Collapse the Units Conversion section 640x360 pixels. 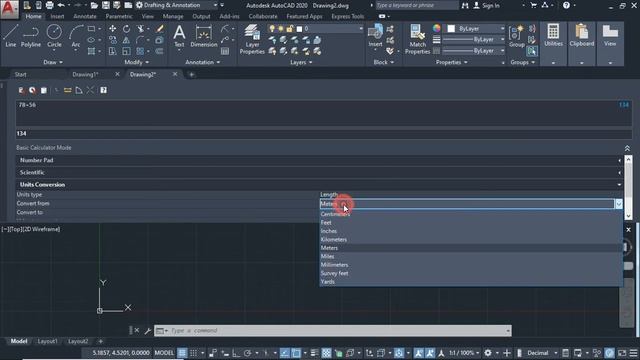[x=620, y=185]
